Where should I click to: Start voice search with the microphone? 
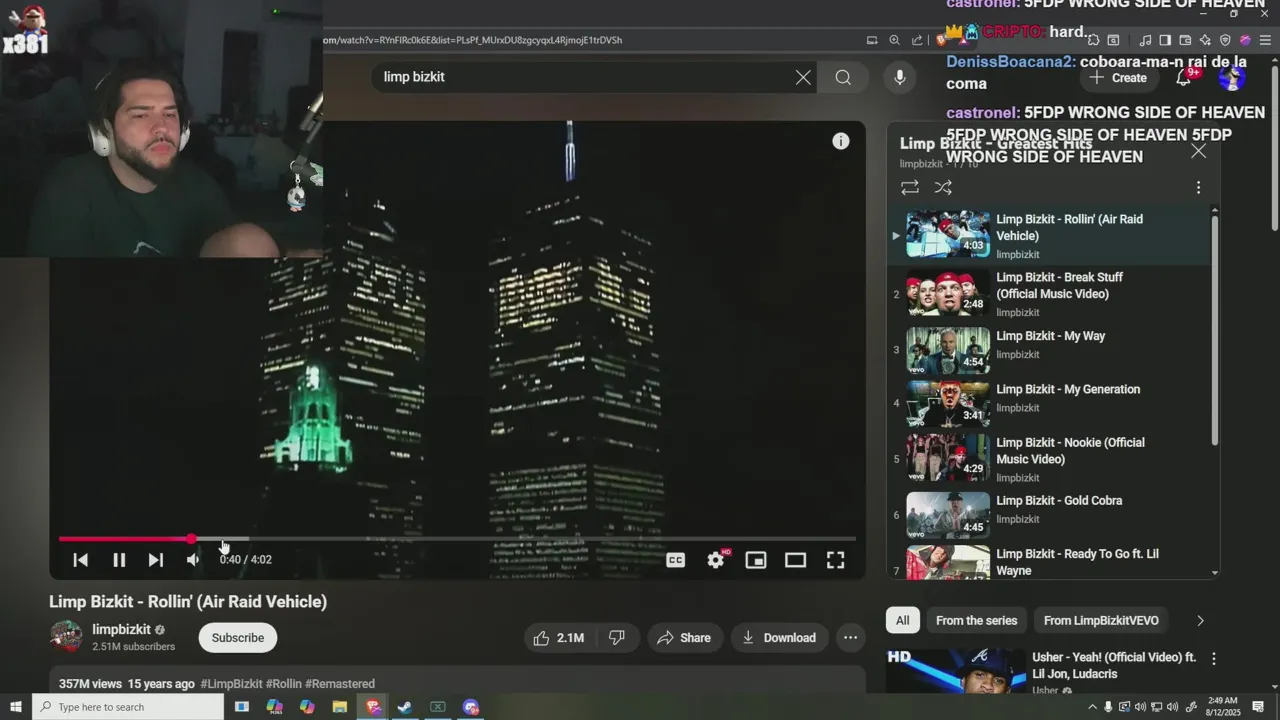(x=900, y=77)
